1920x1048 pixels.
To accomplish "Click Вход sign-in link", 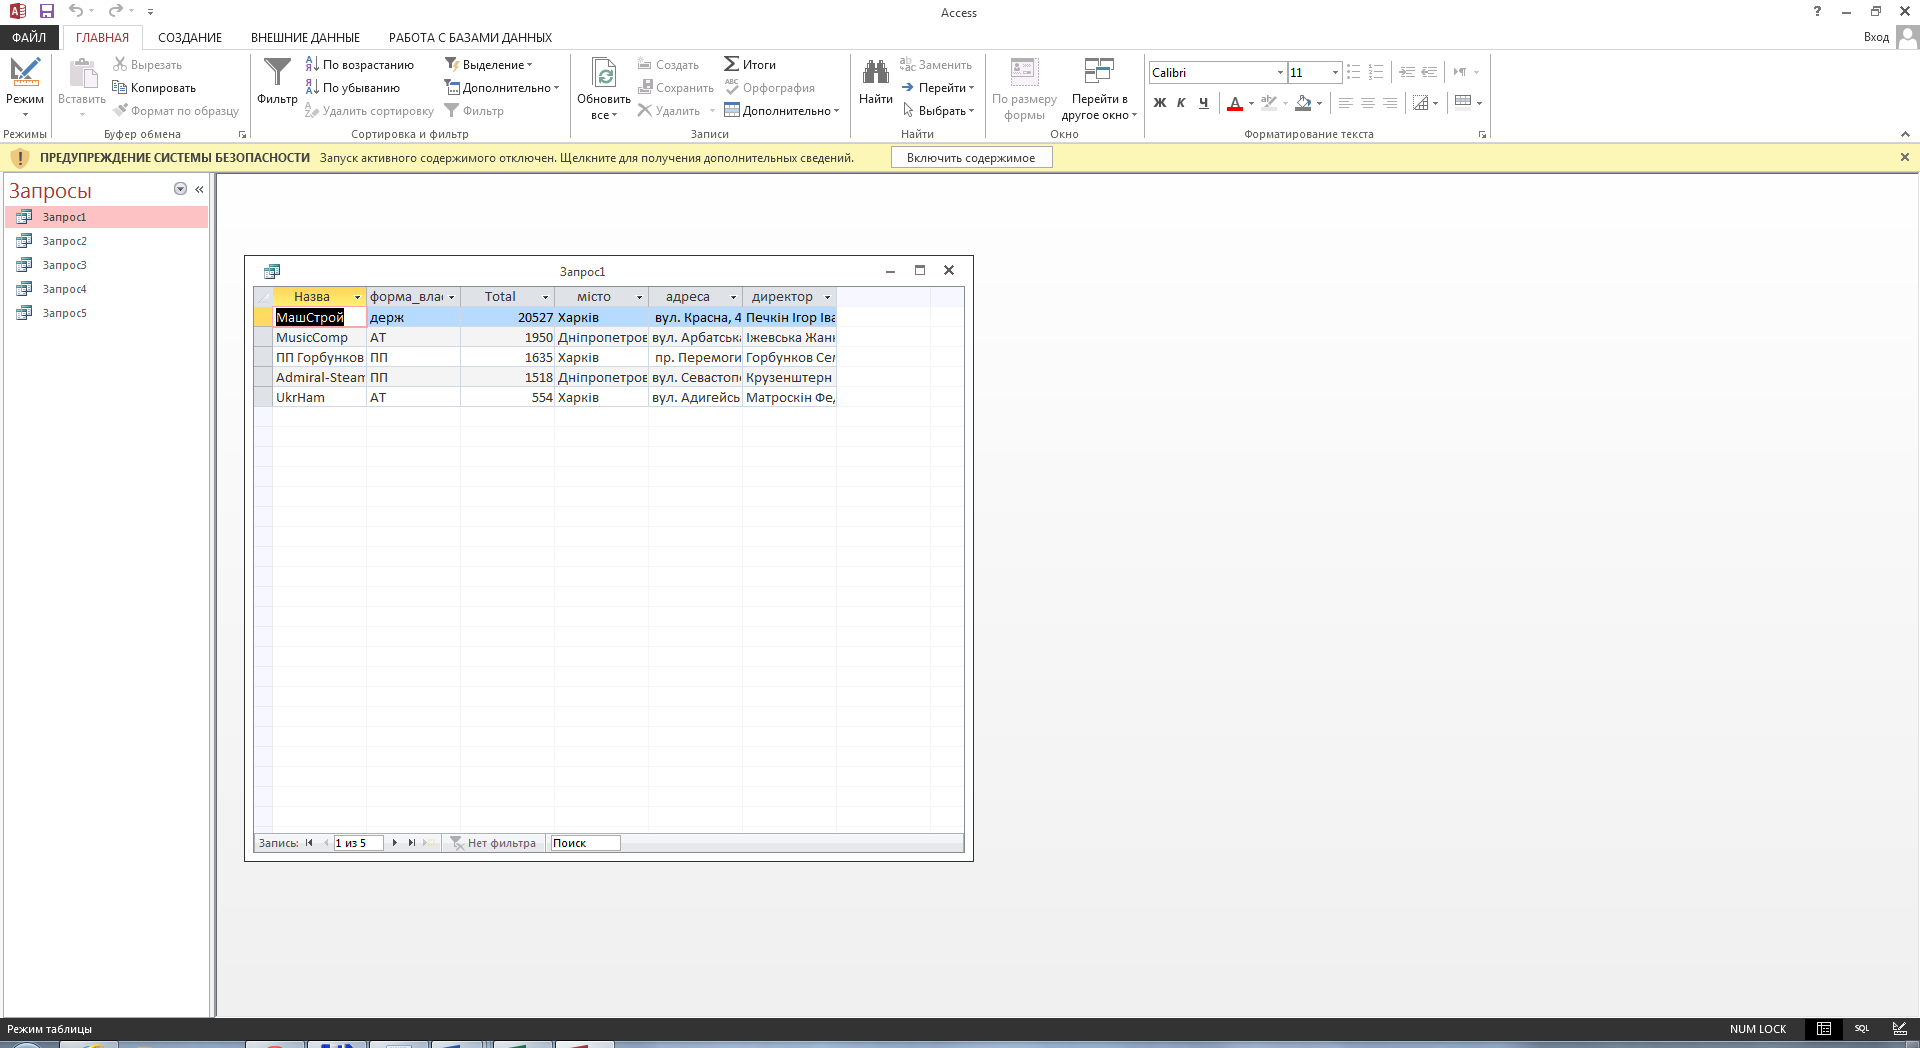I will [1876, 37].
